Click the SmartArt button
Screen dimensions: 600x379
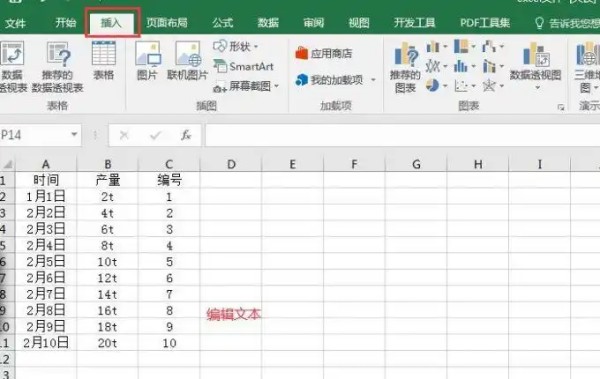point(243,67)
